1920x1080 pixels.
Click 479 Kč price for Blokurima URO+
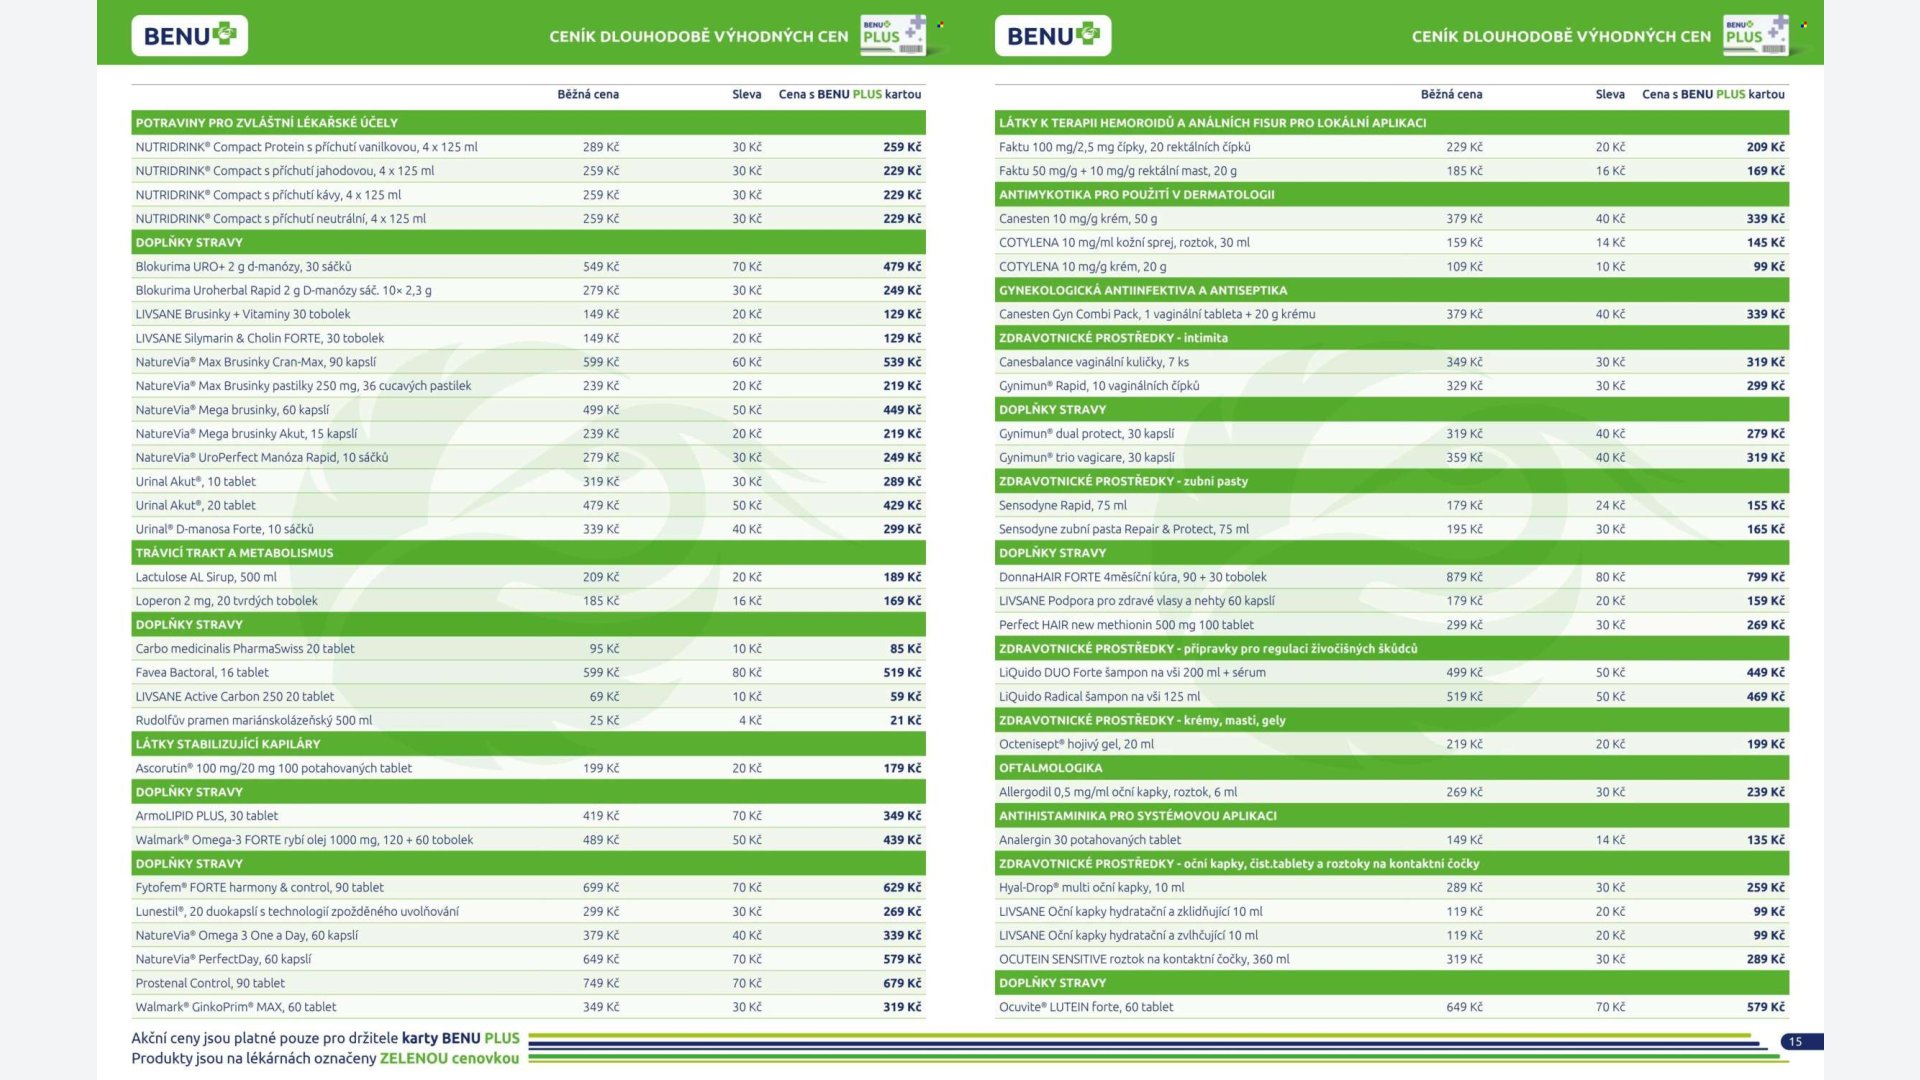(901, 267)
